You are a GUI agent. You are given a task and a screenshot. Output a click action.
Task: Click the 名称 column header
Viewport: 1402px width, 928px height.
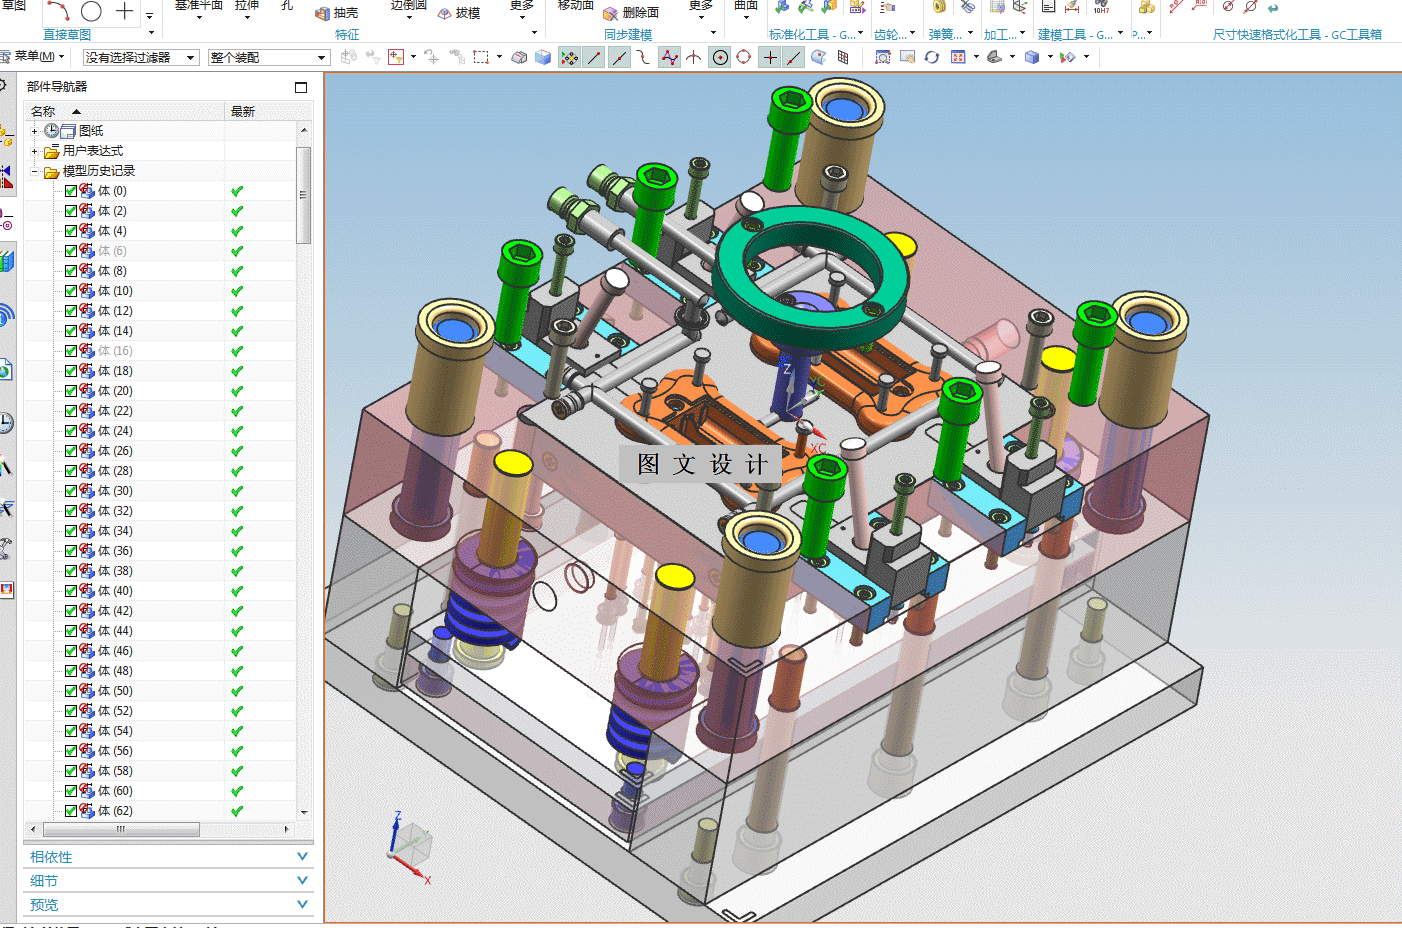pyautogui.click(x=44, y=111)
